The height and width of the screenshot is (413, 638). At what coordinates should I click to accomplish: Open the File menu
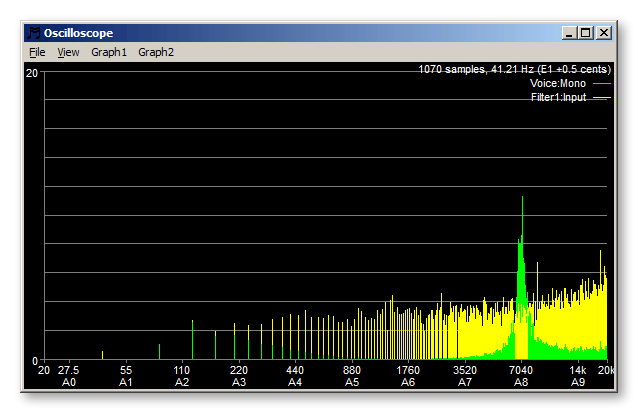click(37, 52)
